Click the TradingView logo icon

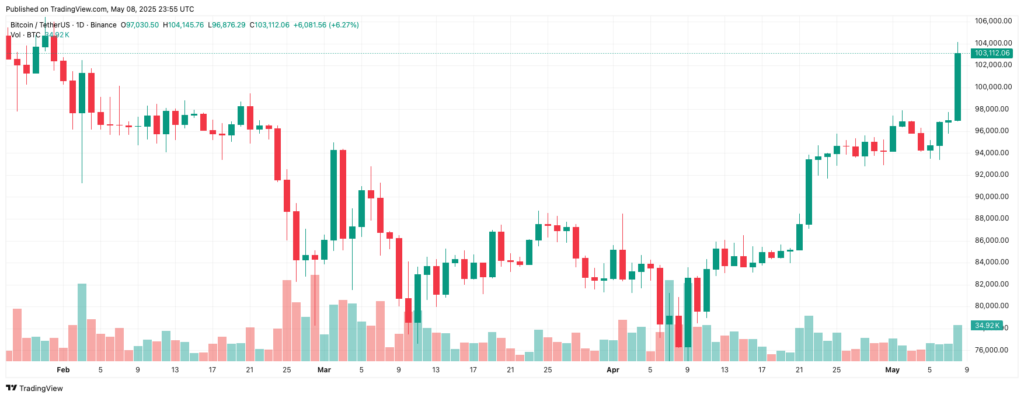pyautogui.click(x=11, y=388)
